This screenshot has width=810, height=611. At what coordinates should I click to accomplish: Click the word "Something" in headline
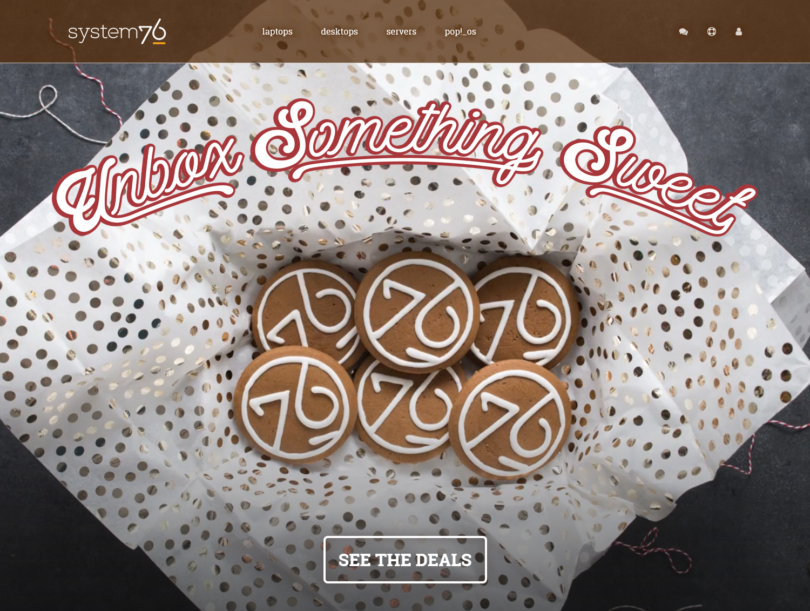[397, 140]
